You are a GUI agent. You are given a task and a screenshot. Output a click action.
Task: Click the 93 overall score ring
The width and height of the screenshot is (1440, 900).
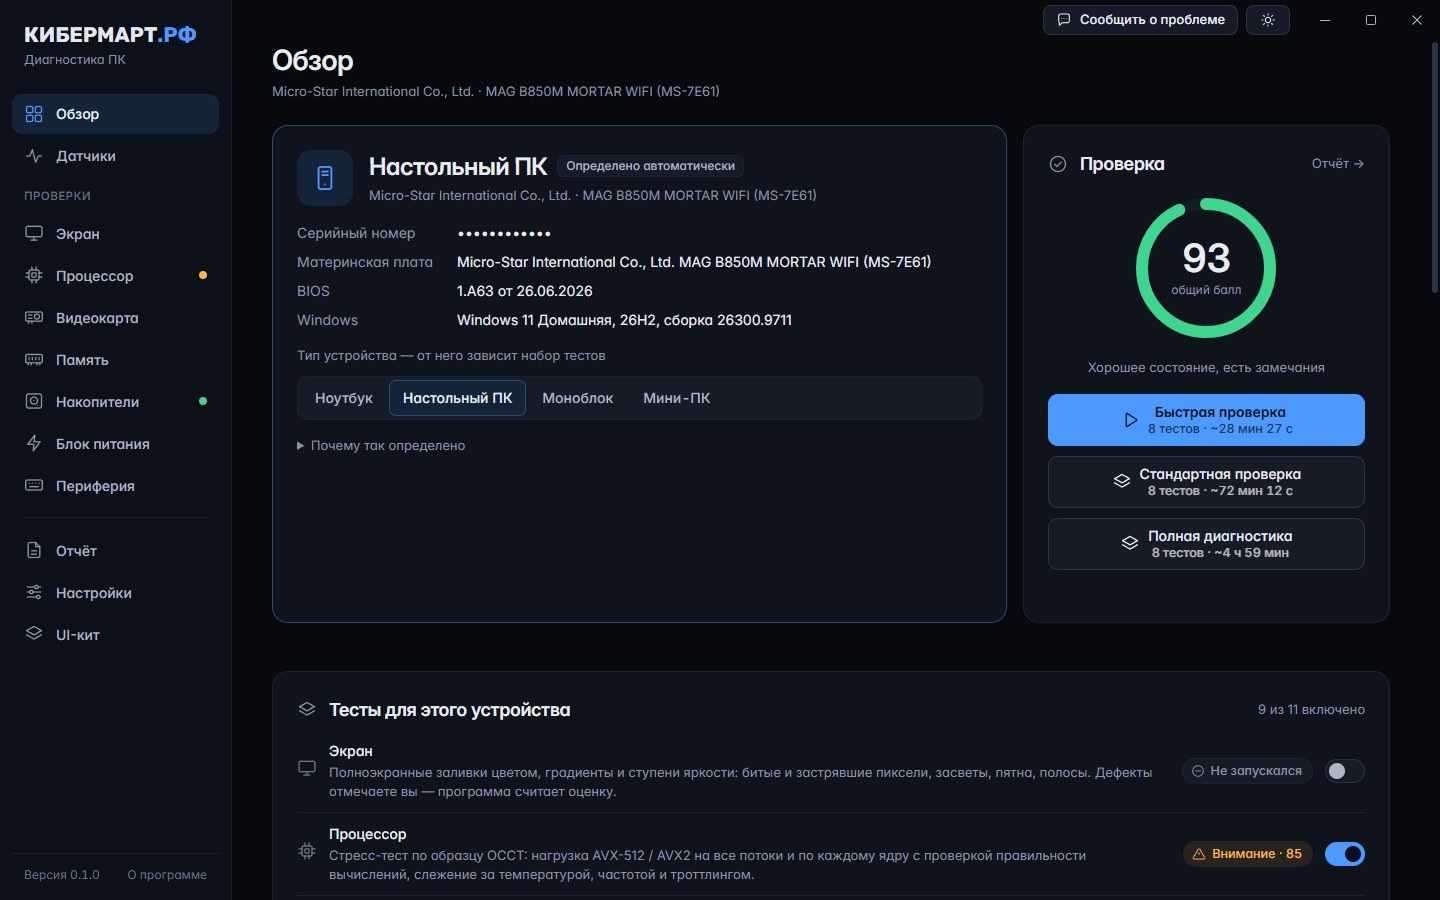(x=1206, y=268)
